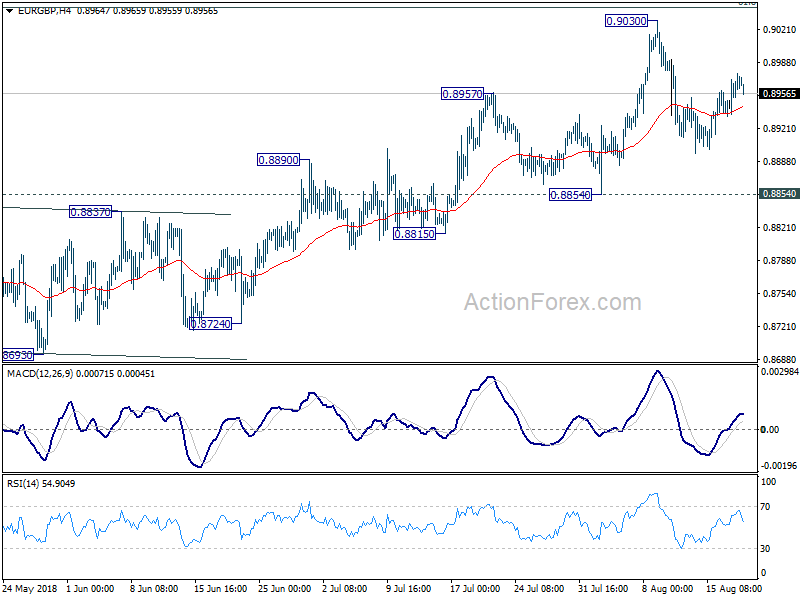800x600 pixels.
Task: Click the 24 Jul 08:00 time label
Action: (x=539, y=589)
